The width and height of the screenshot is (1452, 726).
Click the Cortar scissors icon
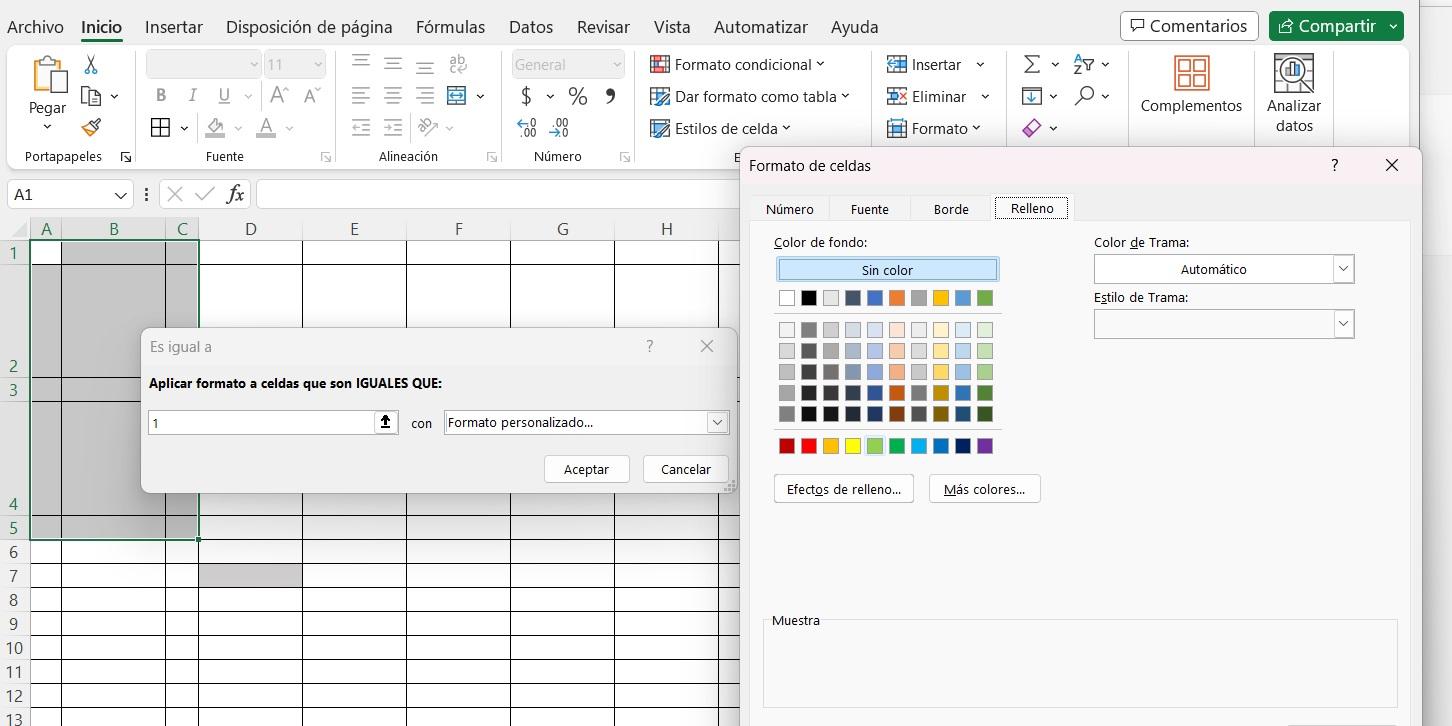[91, 65]
